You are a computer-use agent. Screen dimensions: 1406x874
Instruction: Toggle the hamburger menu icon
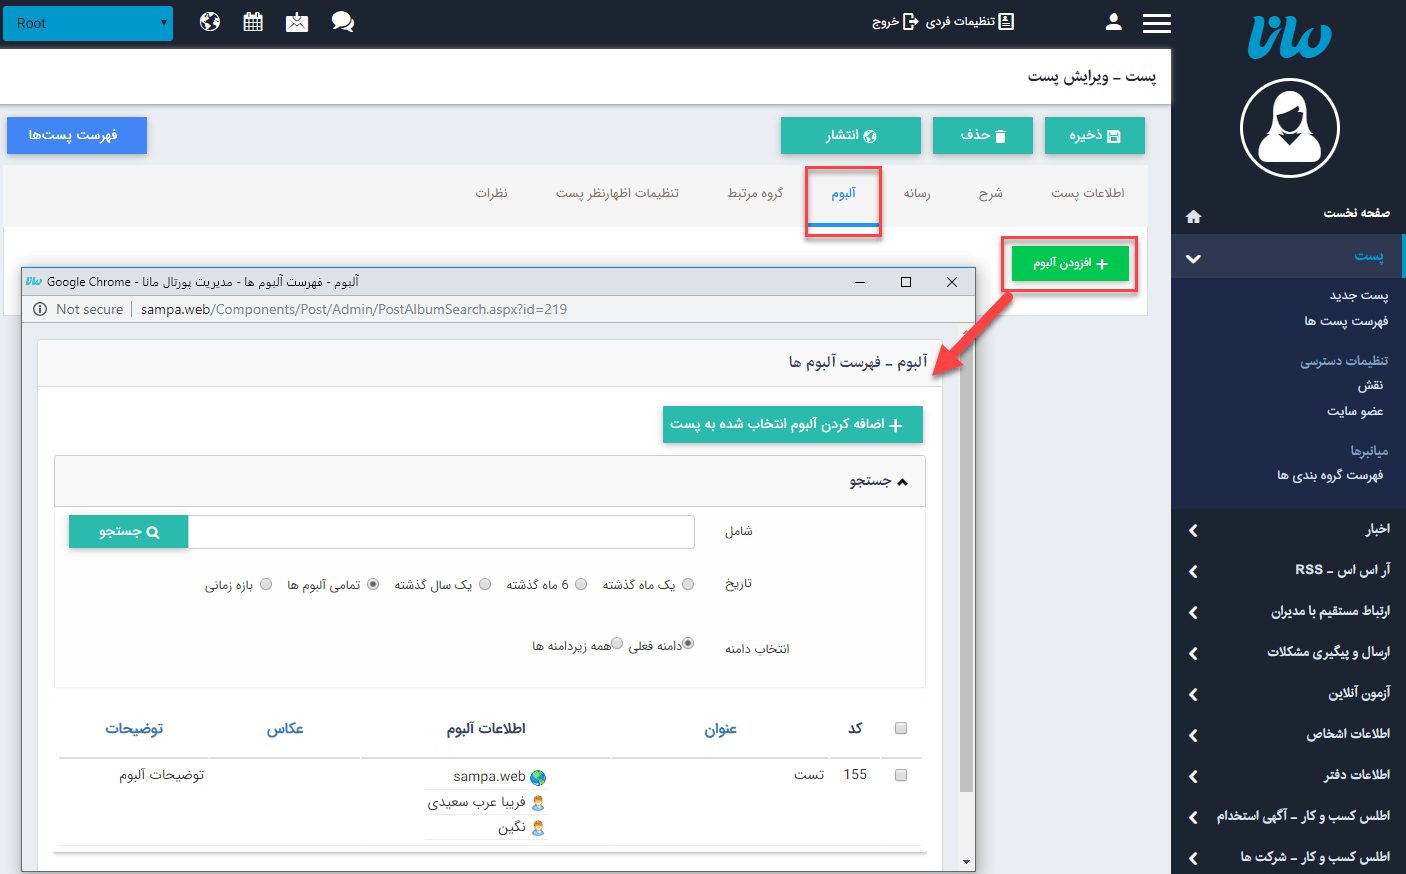coord(1156,23)
